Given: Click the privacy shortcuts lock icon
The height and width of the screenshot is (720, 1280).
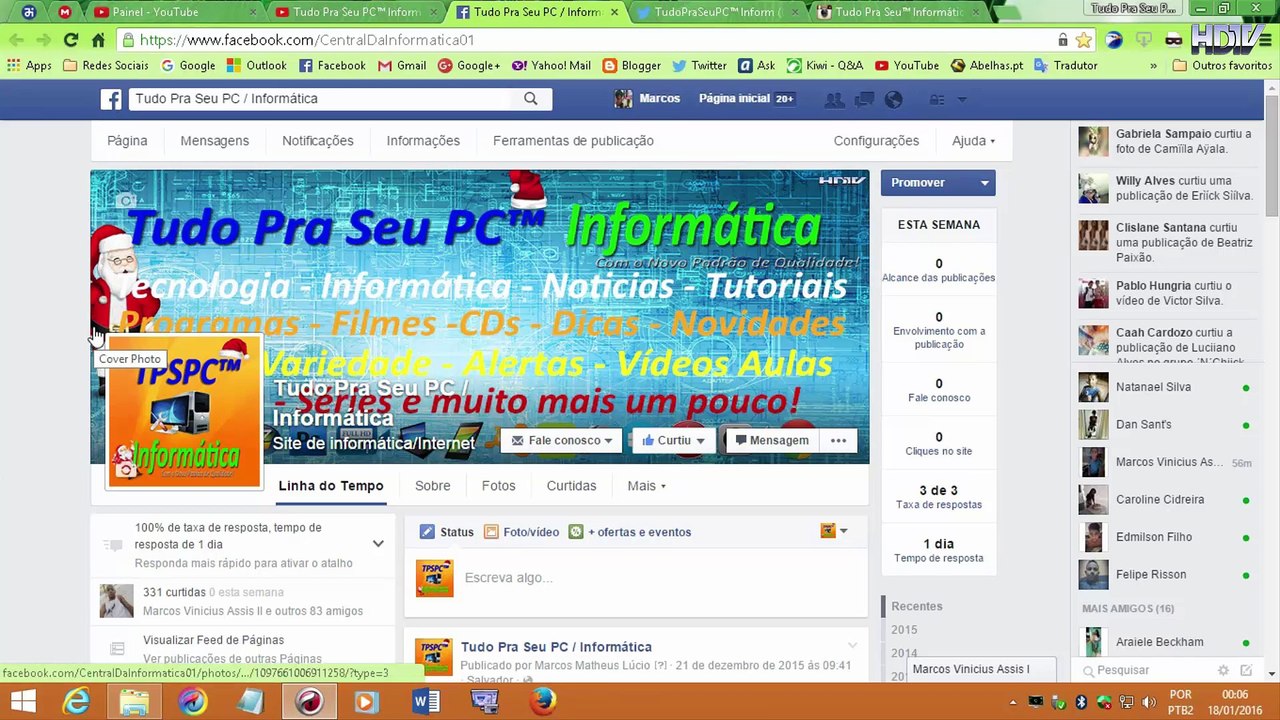Looking at the screenshot, I should [x=937, y=99].
